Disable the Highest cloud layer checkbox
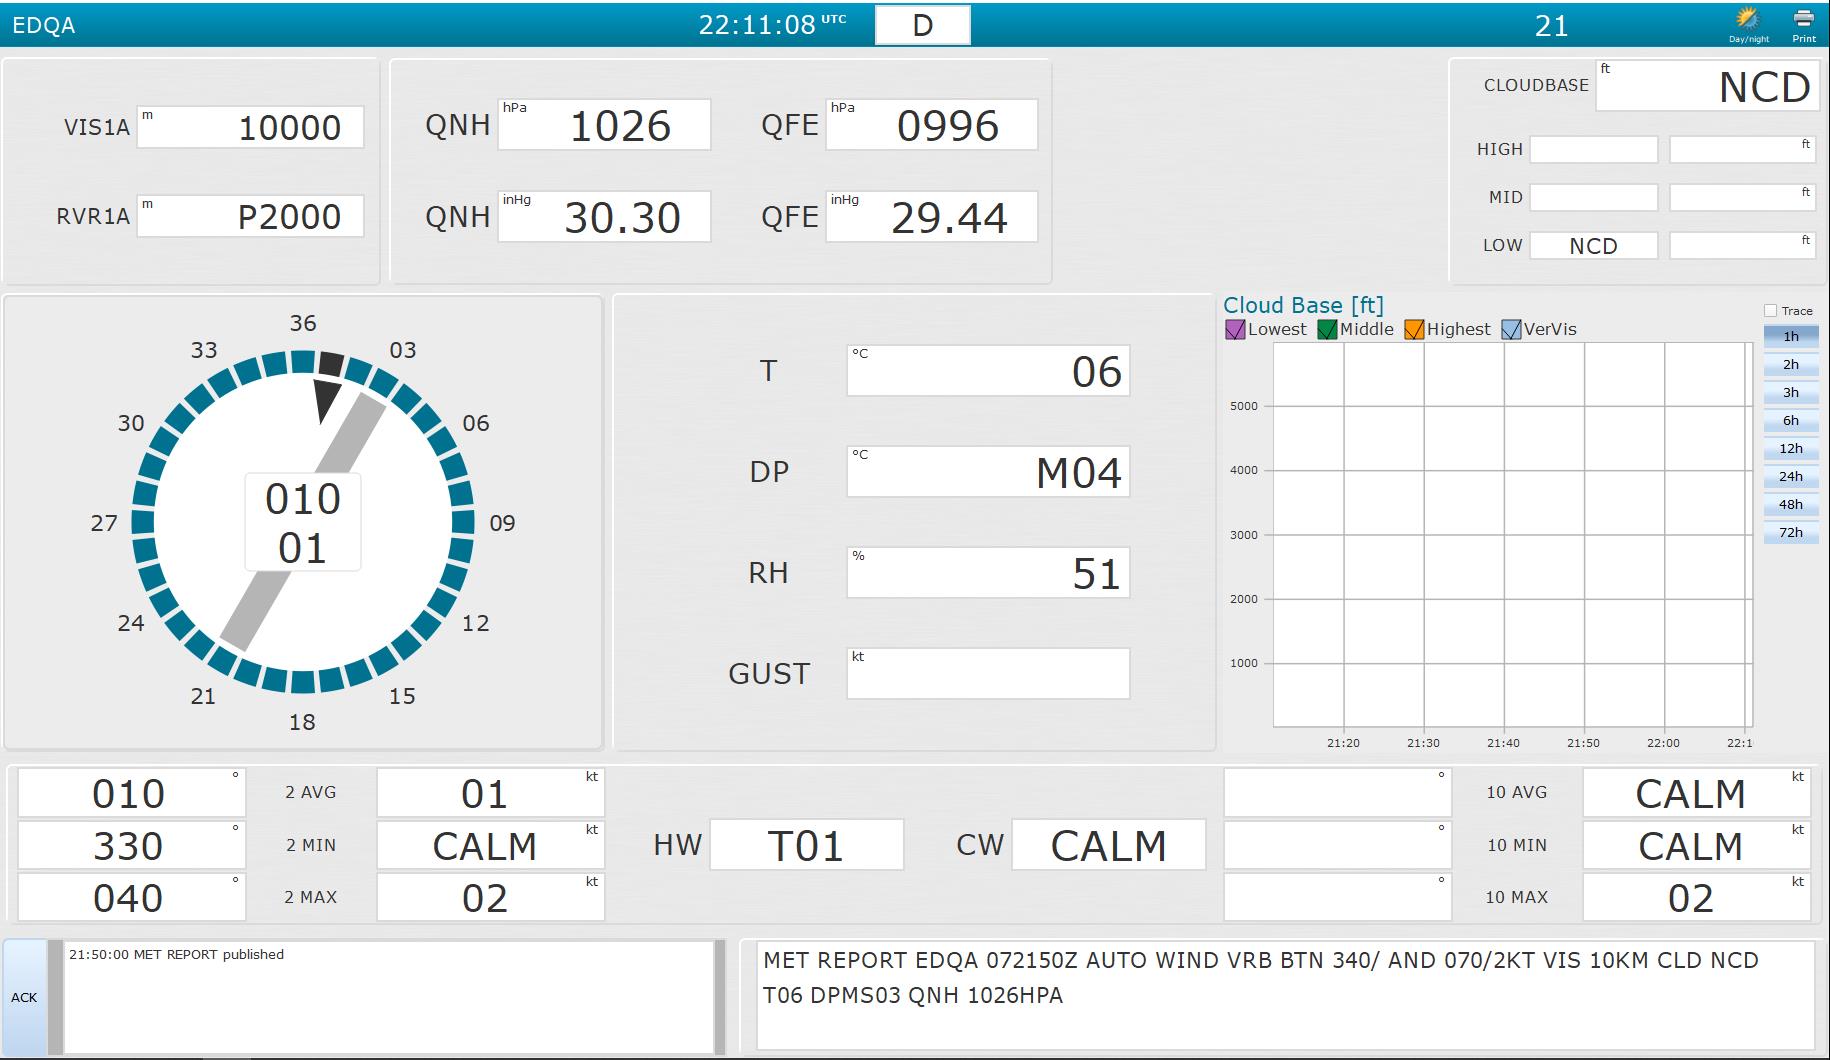The height and width of the screenshot is (1060, 1830). click(x=1414, y=330)
